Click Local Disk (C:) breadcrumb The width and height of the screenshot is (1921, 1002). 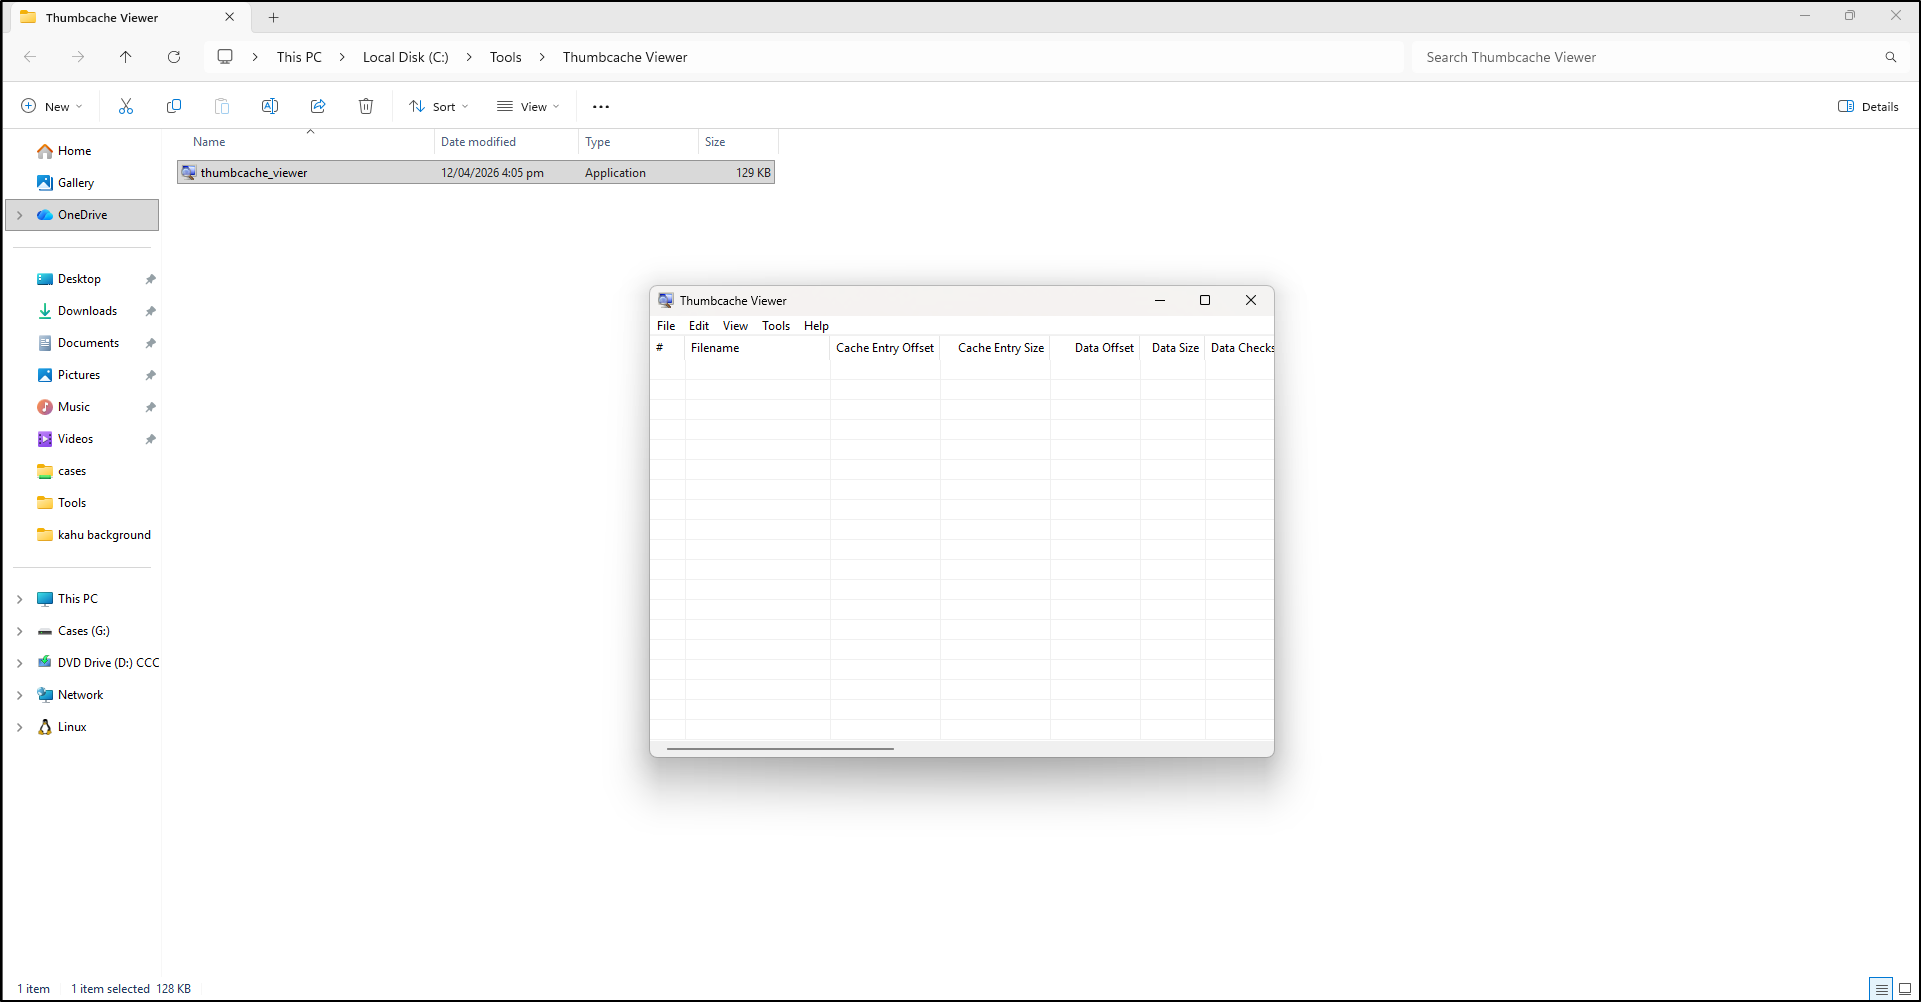(405, 57)
